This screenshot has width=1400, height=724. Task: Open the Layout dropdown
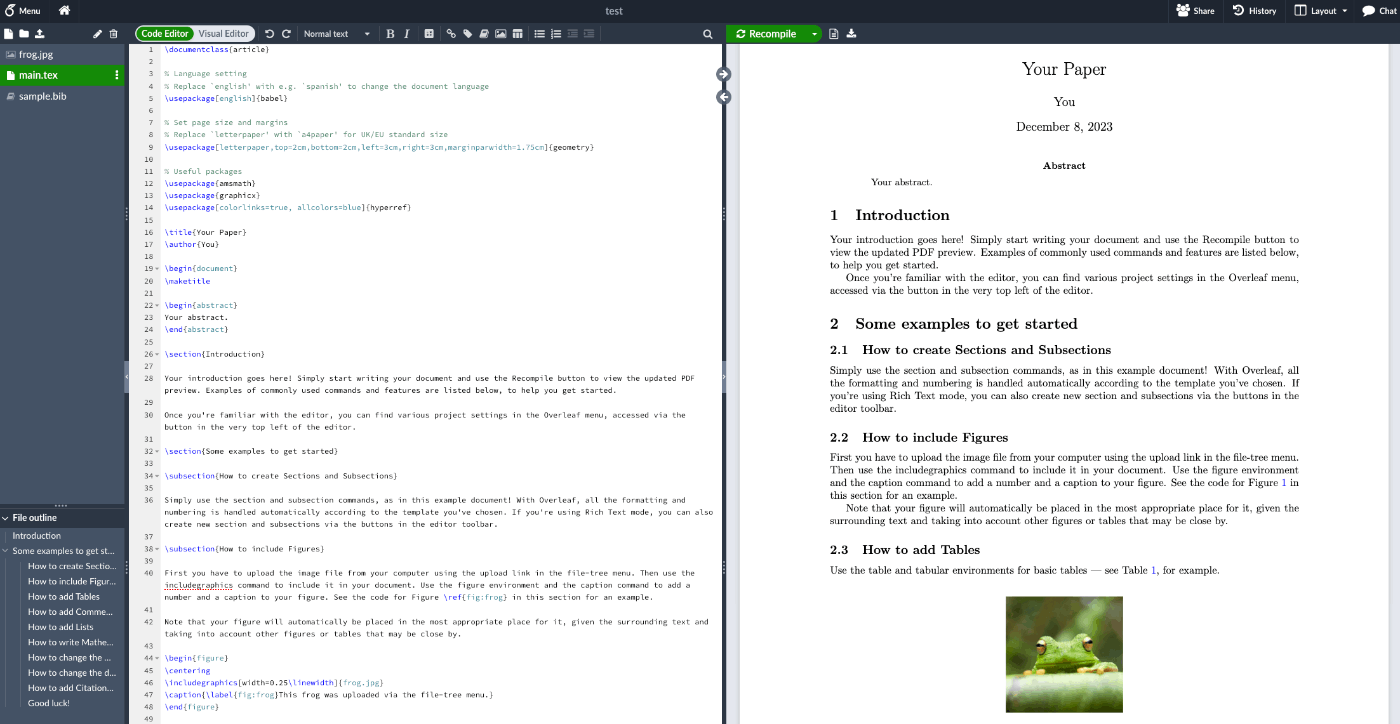[x=1321, y=11]
